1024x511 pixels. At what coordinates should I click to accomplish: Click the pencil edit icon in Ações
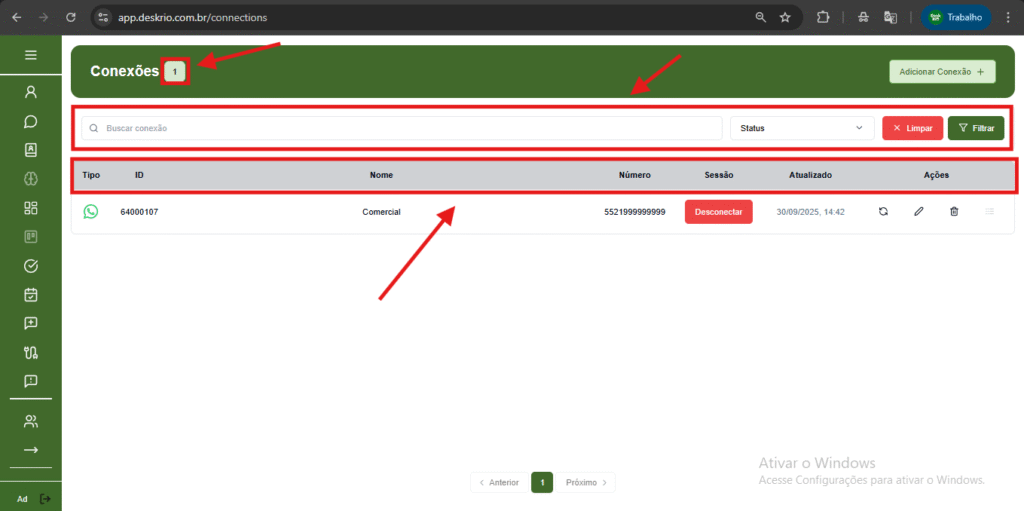(918, 212)
